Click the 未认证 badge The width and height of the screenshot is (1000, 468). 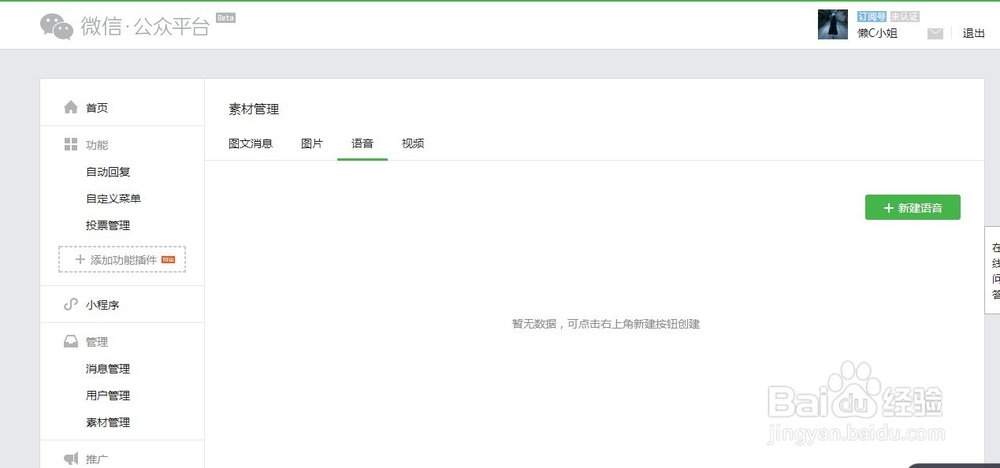[x=904, y=17]
